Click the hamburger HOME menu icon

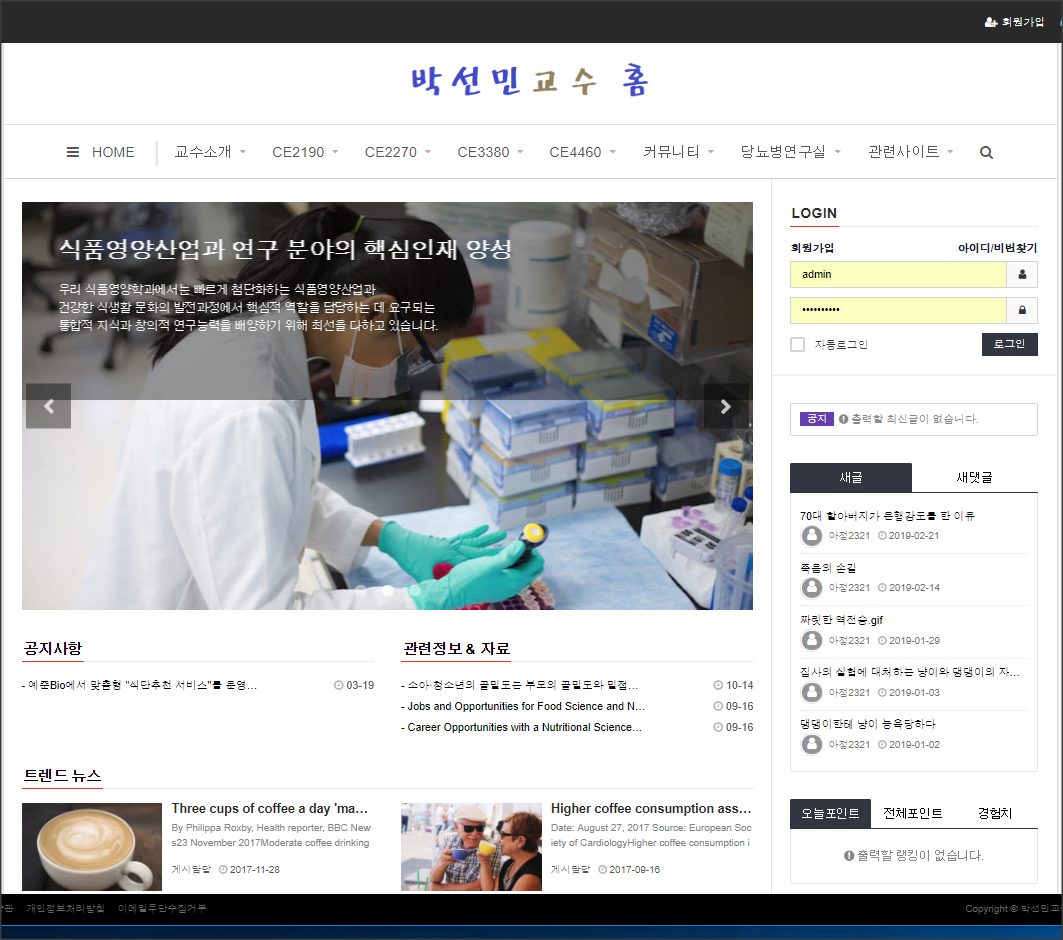[73, 152]
